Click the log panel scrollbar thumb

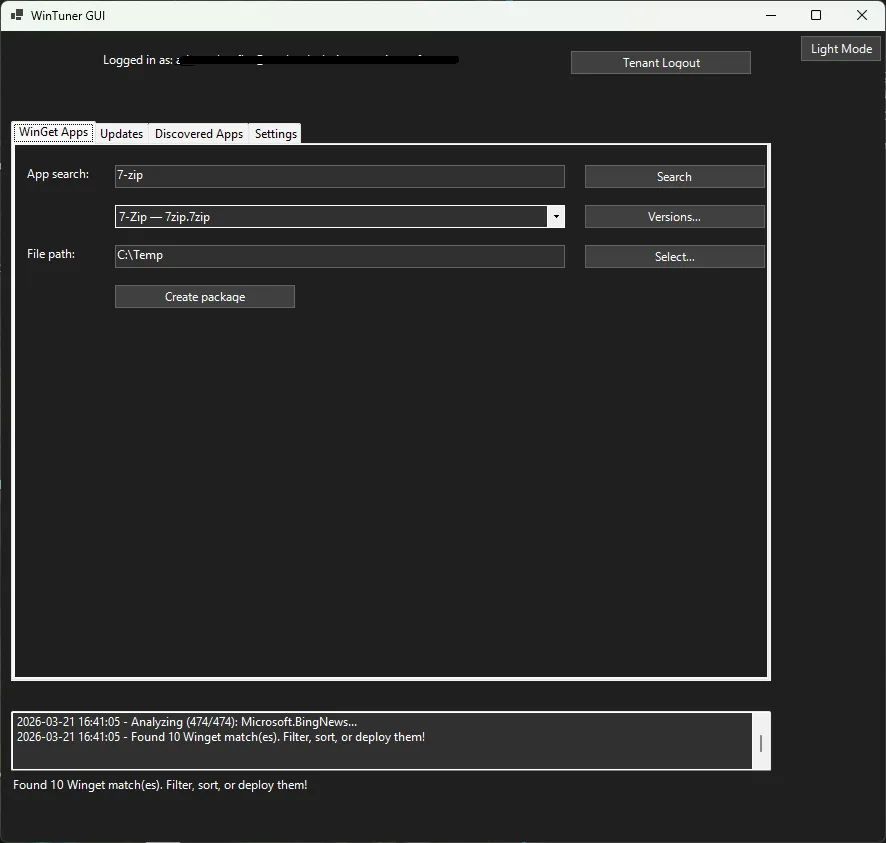point(761,743)
